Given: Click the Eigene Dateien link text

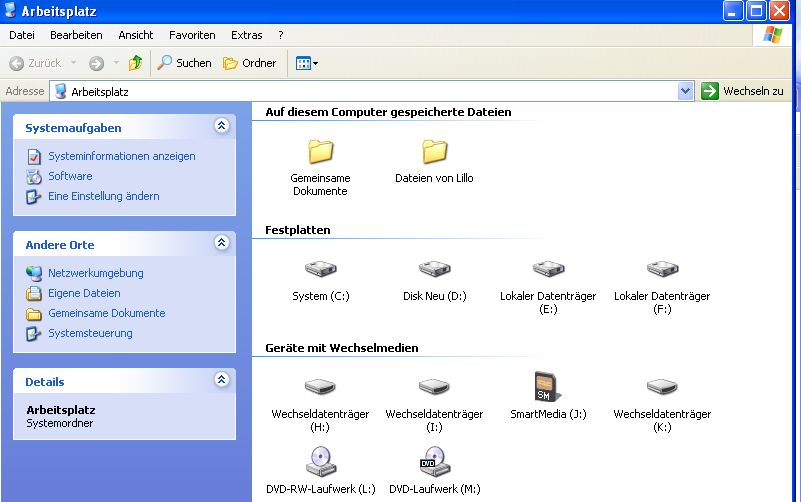Looking at the screenshot, I should [84, 293].
